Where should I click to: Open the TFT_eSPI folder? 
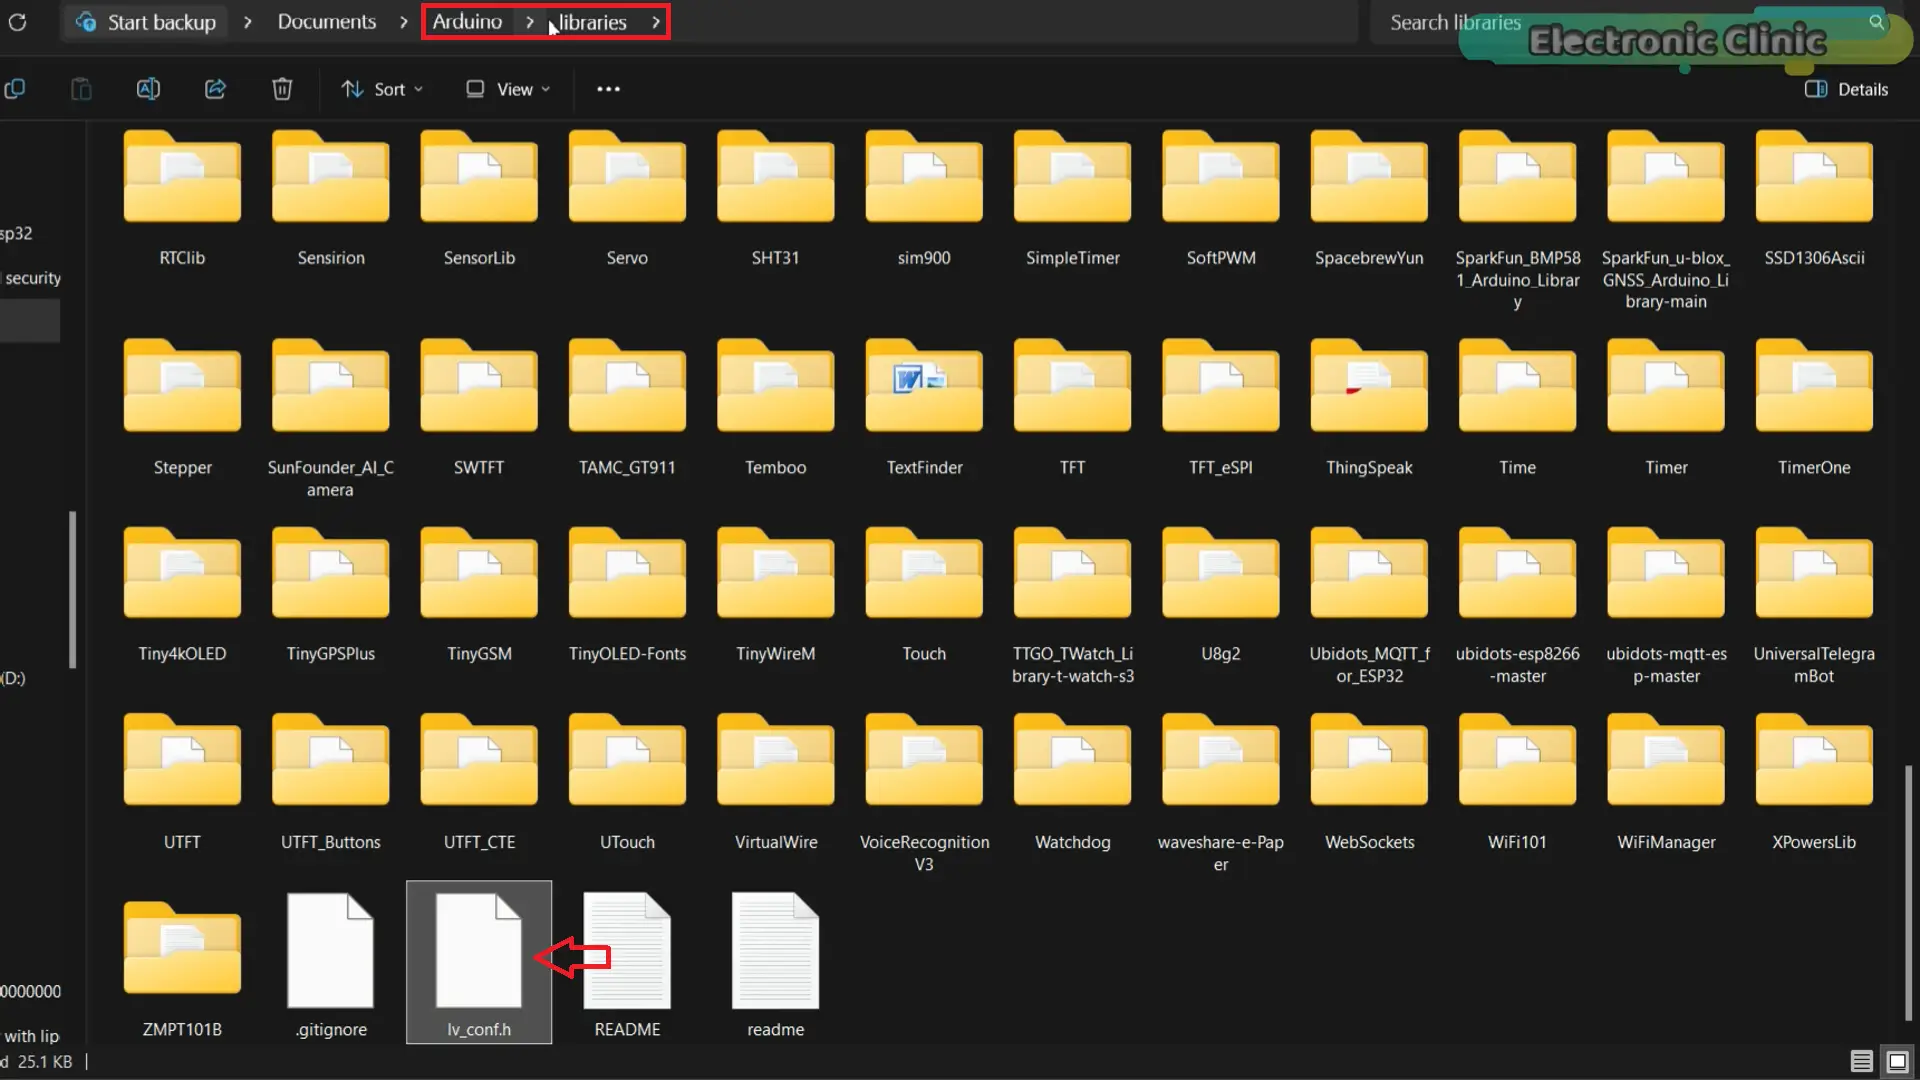(x=1220, y=408)
